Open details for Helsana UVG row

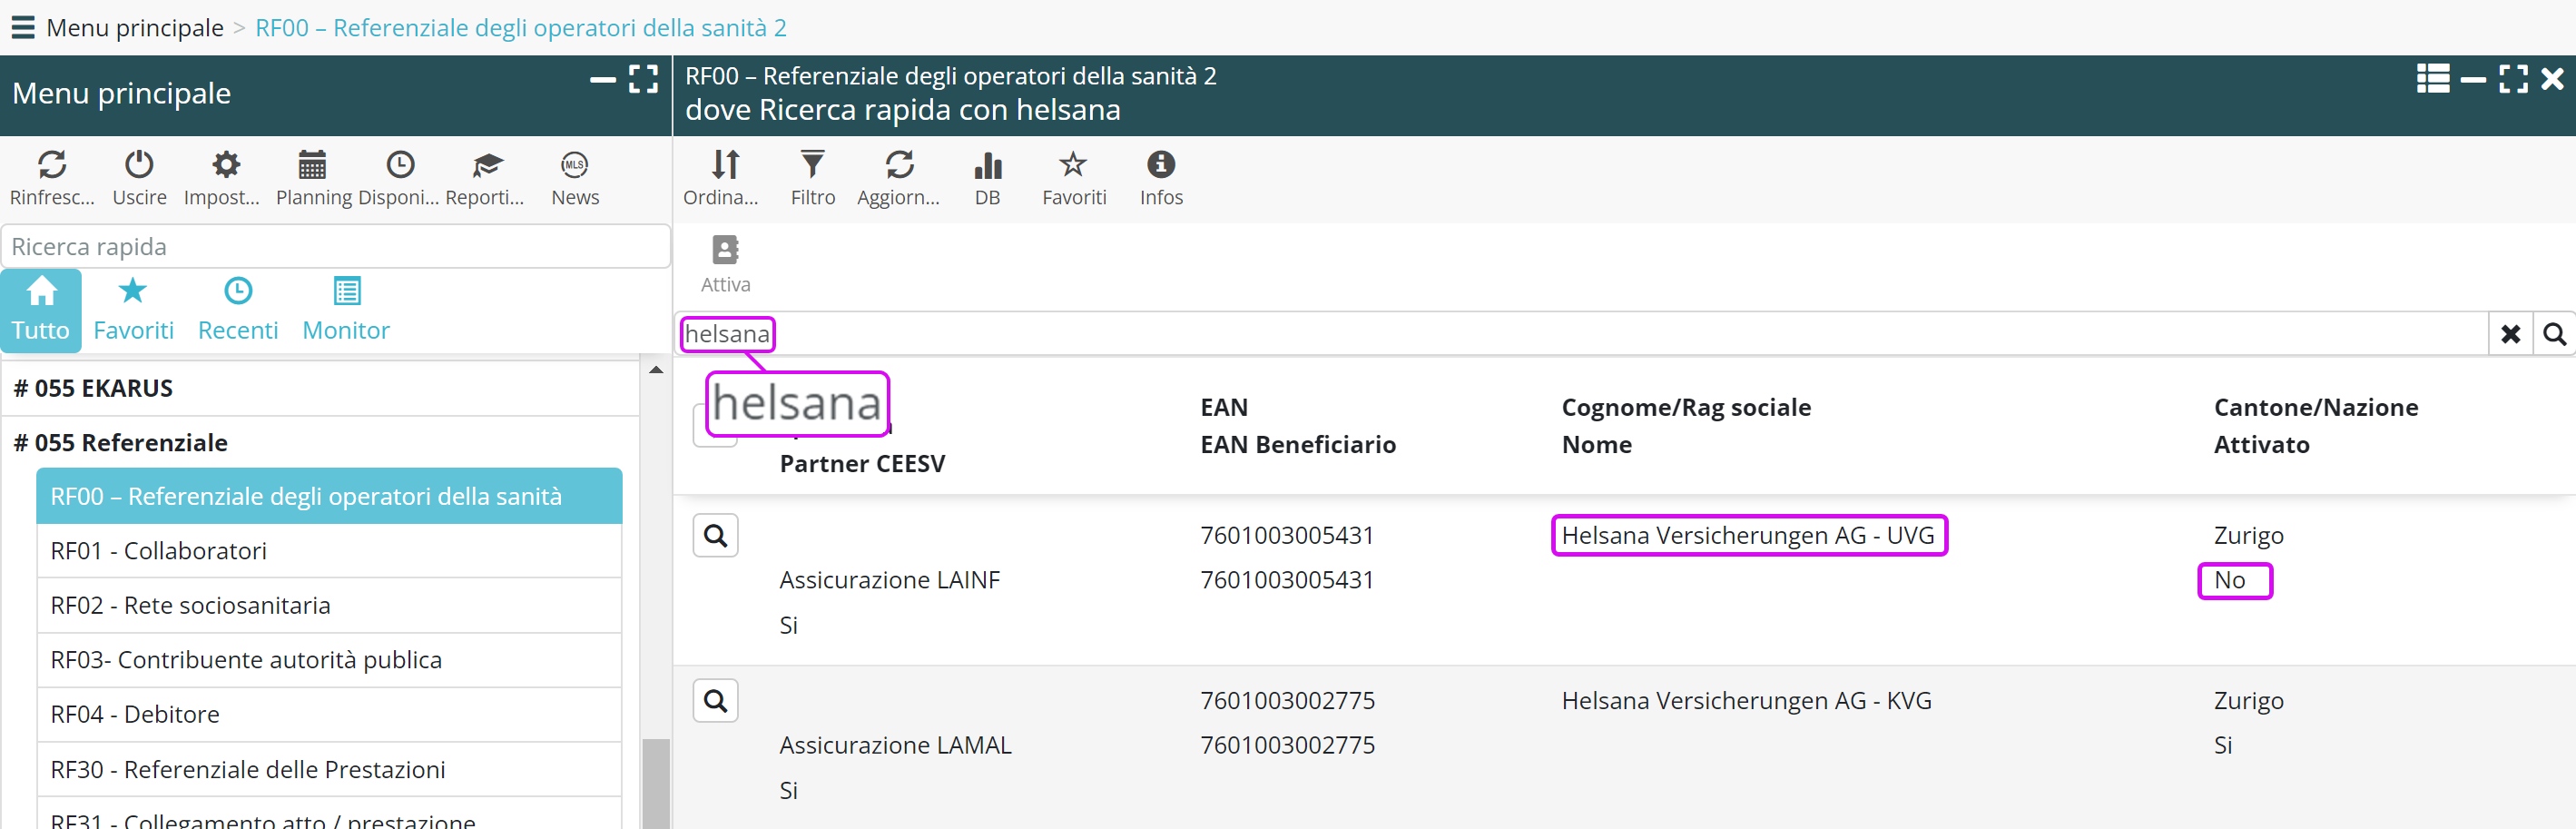coord(715,536)
